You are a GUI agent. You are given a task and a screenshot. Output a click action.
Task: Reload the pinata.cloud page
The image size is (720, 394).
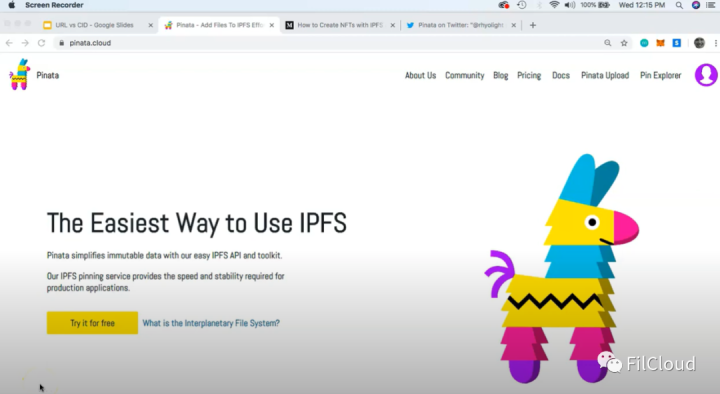[x=41, y=43]
